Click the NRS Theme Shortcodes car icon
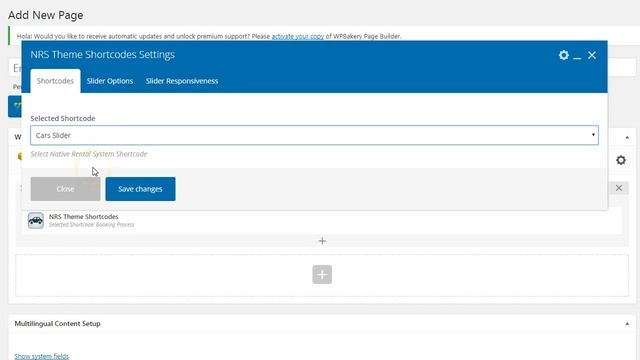 point(36,220)
